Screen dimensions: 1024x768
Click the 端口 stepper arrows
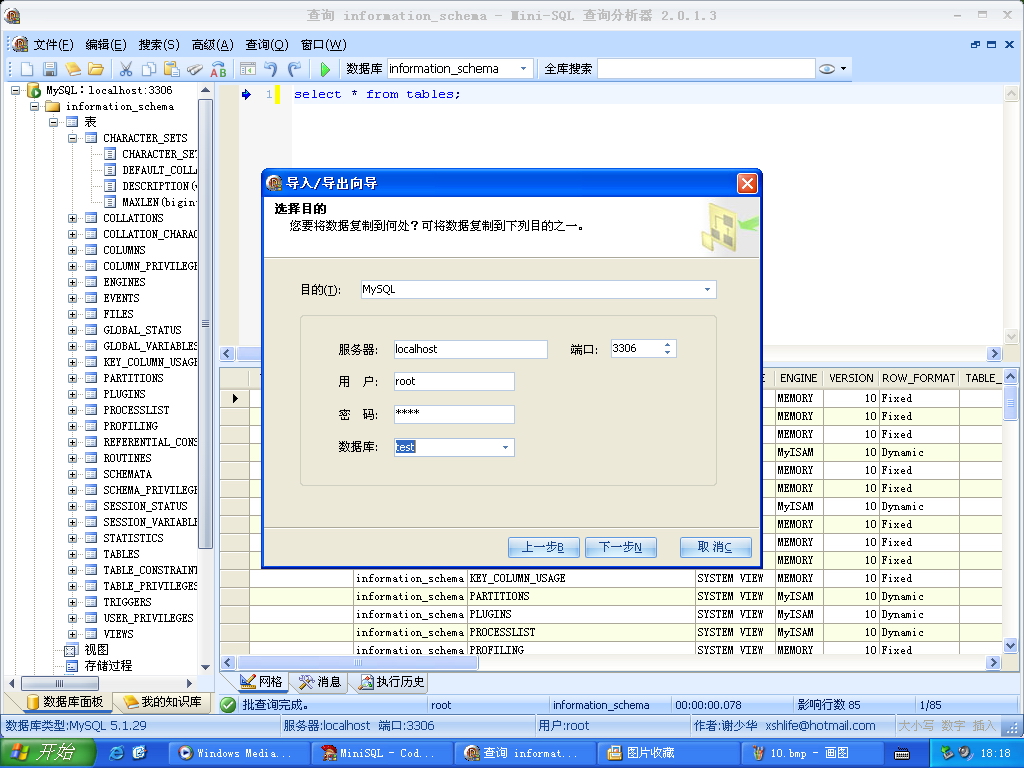tap(667, 349)
